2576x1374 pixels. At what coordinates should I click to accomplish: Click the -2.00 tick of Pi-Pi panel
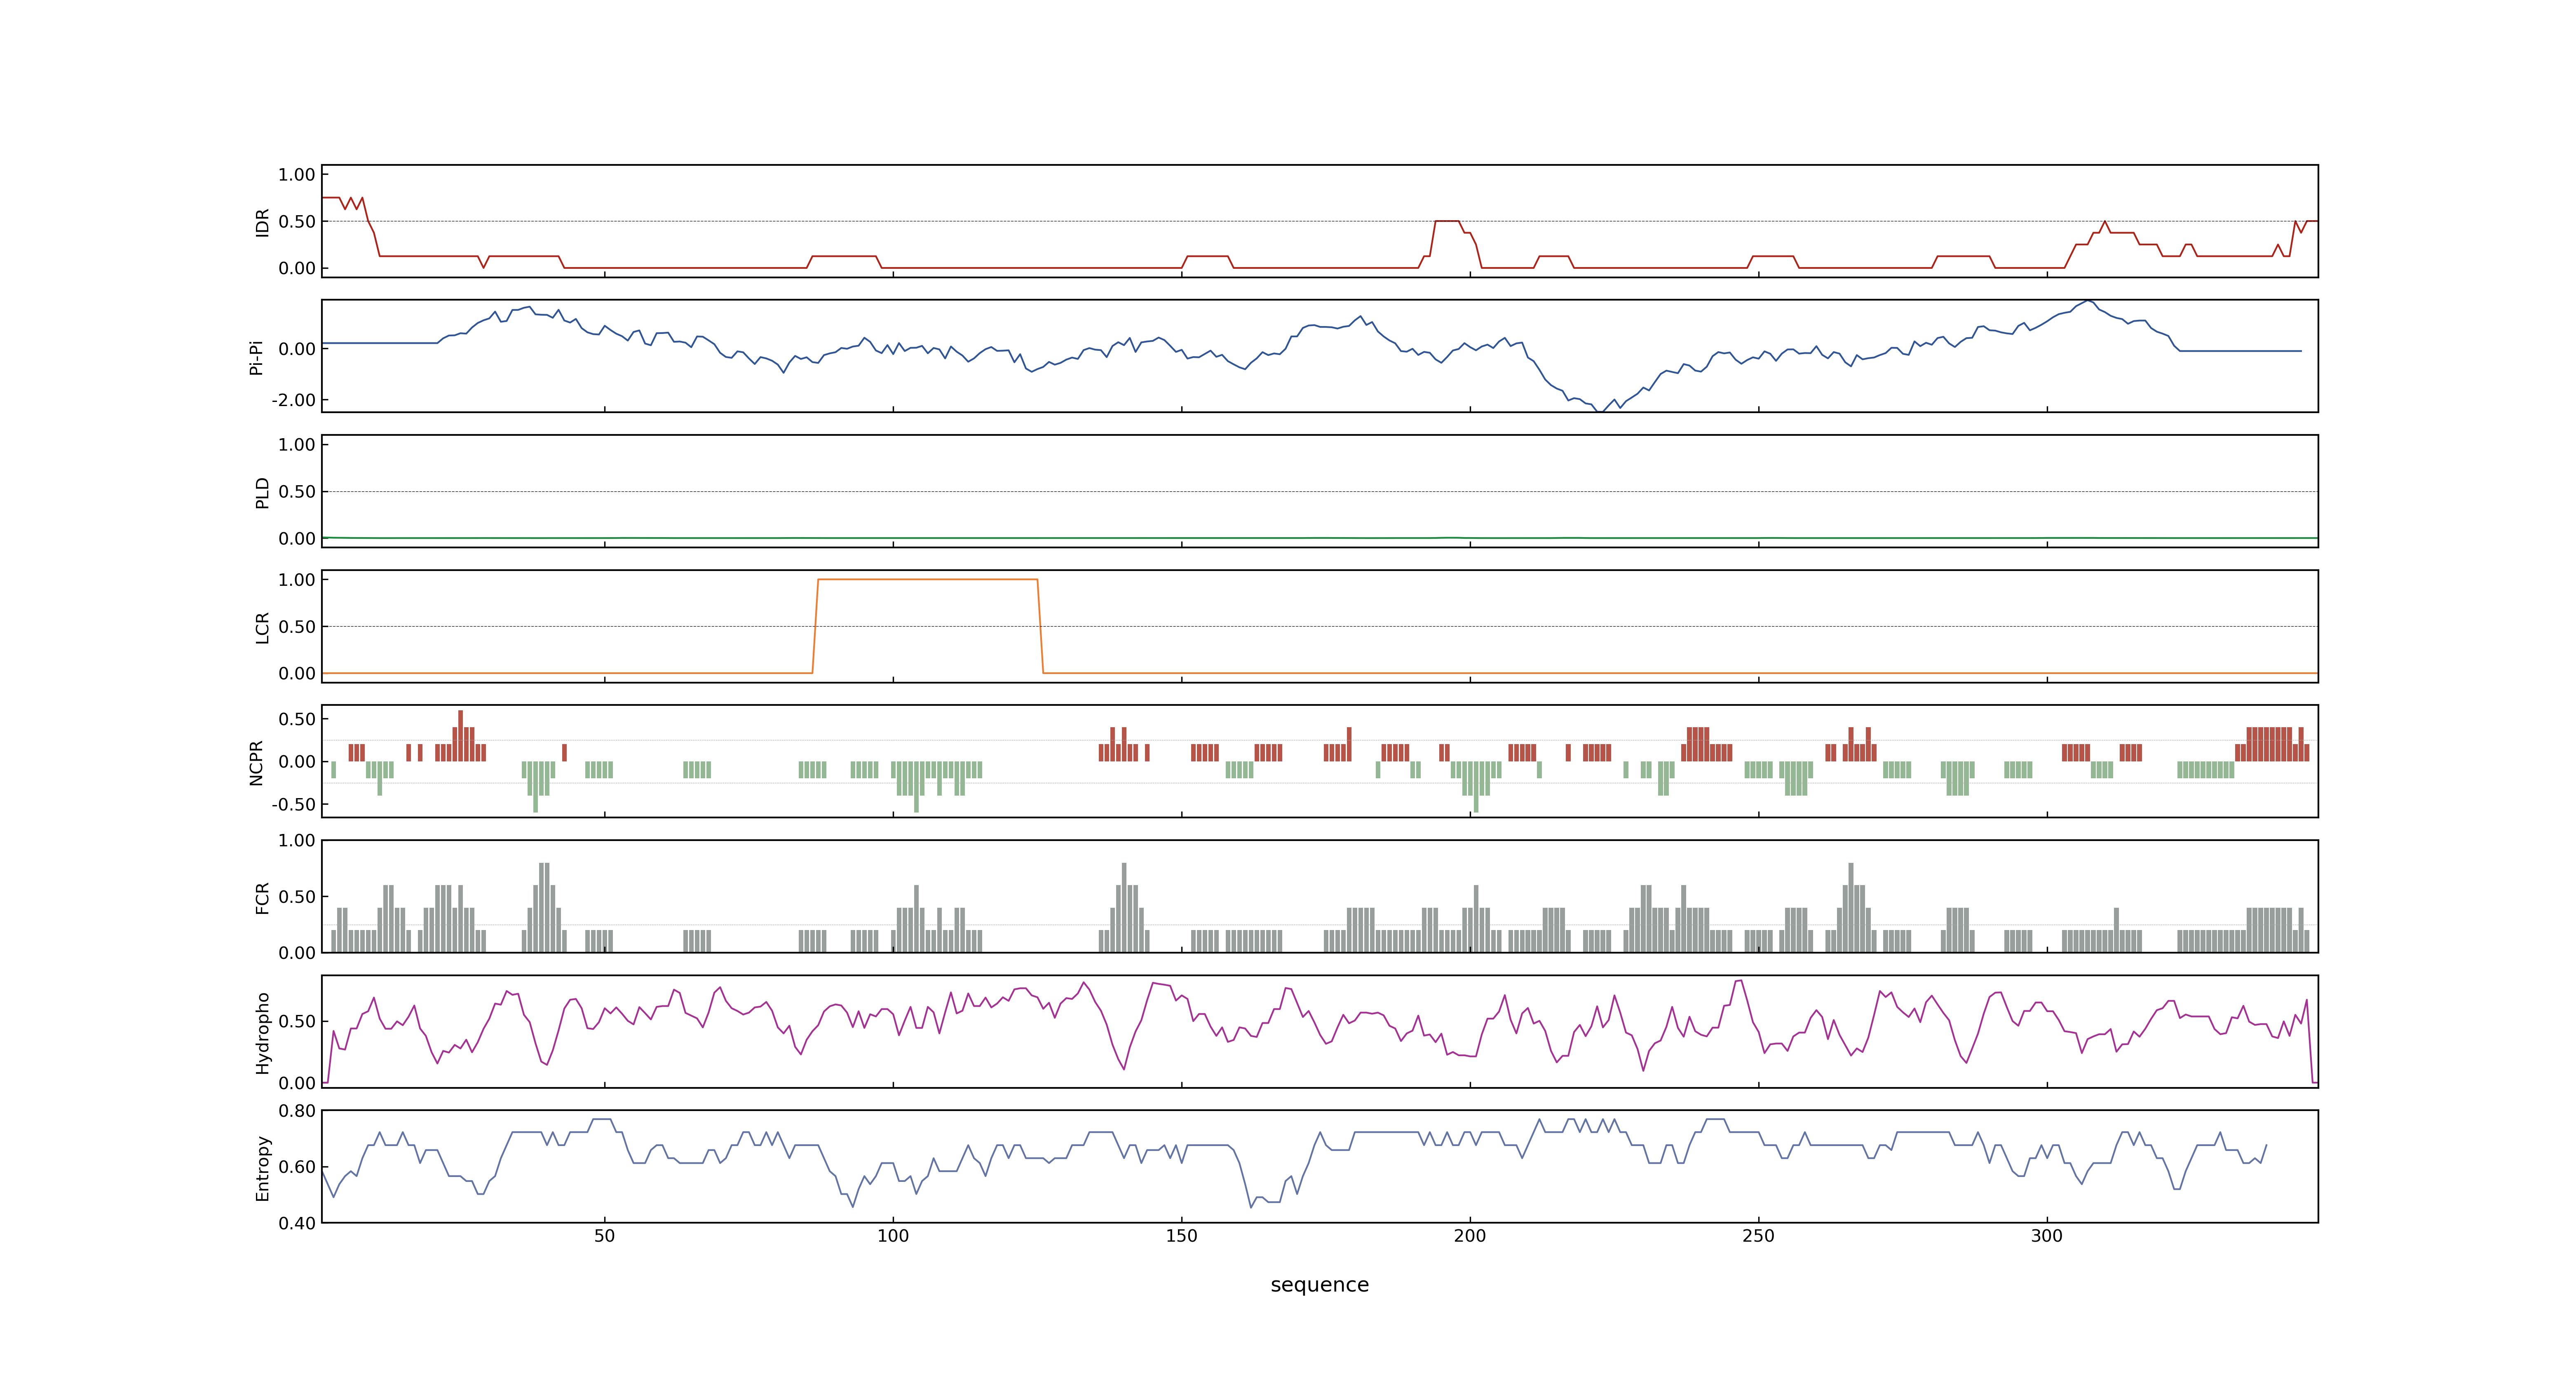[x=293, y=400]
